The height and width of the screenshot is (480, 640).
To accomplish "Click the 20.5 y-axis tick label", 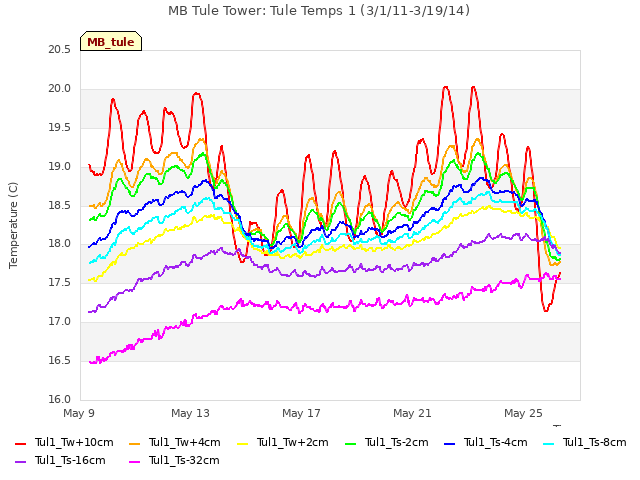I will click(x=60, y=50).
